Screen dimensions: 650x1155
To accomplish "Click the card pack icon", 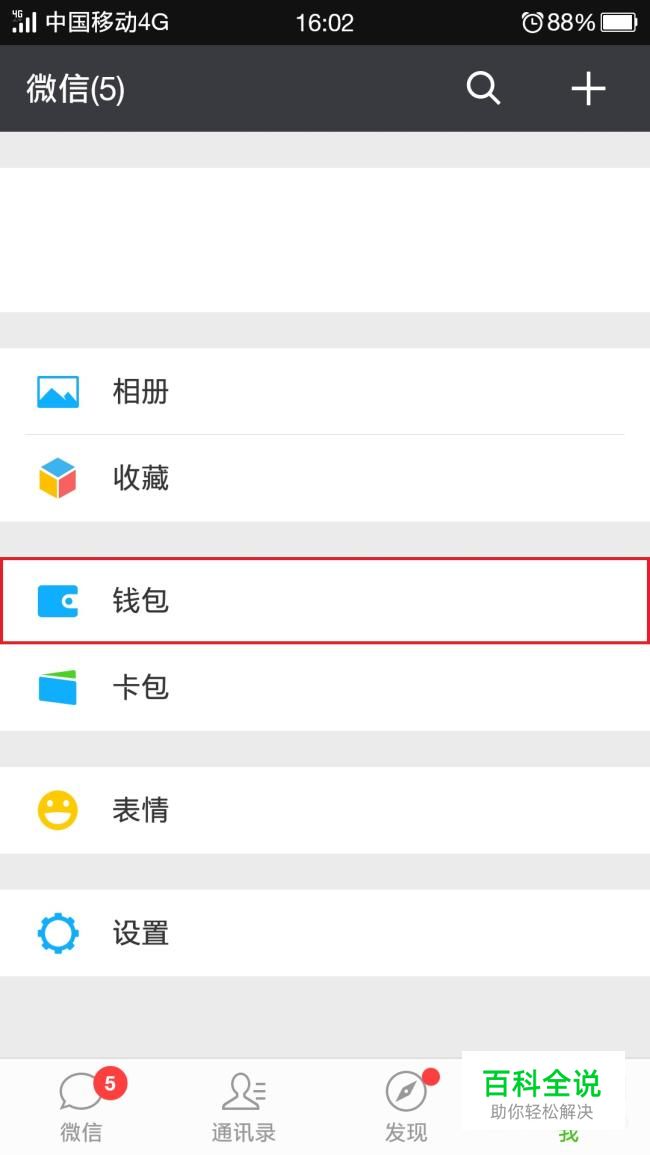I will click(x=58, y=688).
